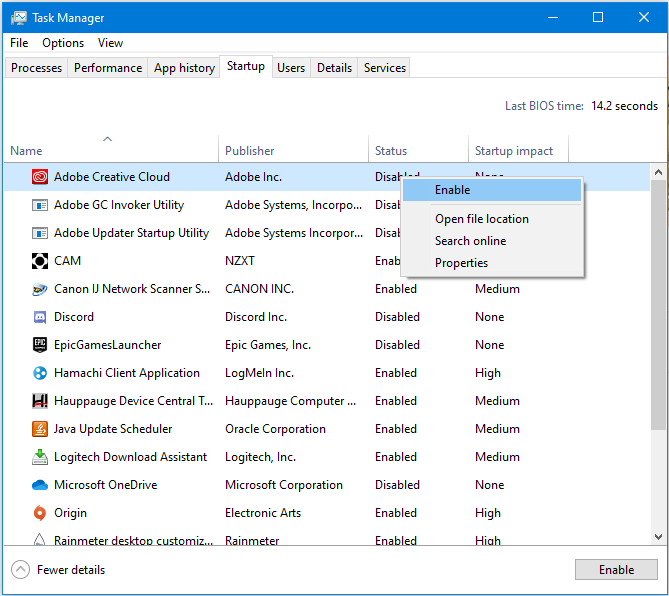This screenshot has height=596, width=669.
Task: Choose Enable from the context menu
Action: click(x=453, y=190)
